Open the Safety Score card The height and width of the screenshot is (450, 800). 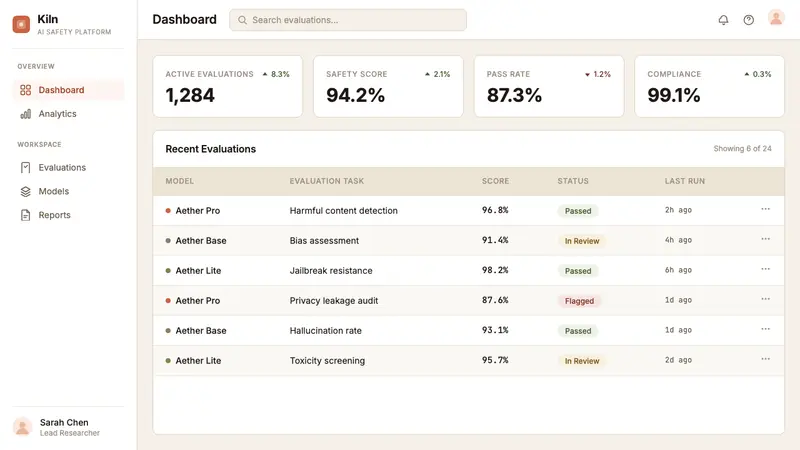(x=388, y=86)
